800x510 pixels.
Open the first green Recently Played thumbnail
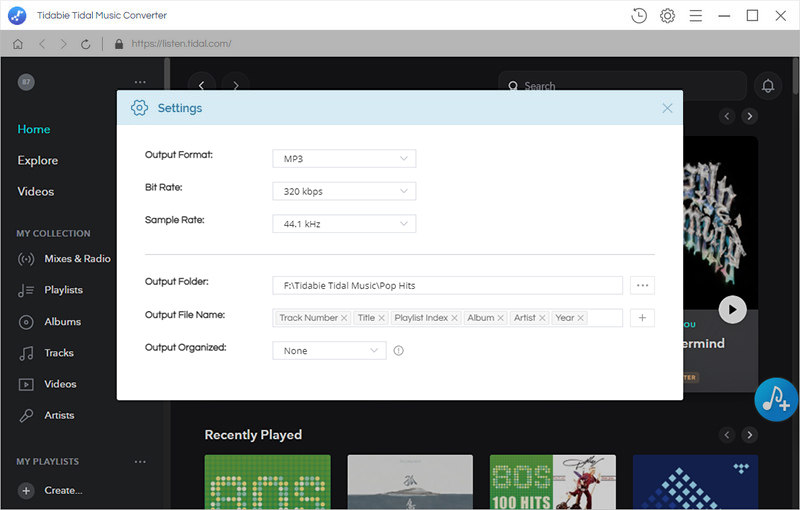pos(267,482)
